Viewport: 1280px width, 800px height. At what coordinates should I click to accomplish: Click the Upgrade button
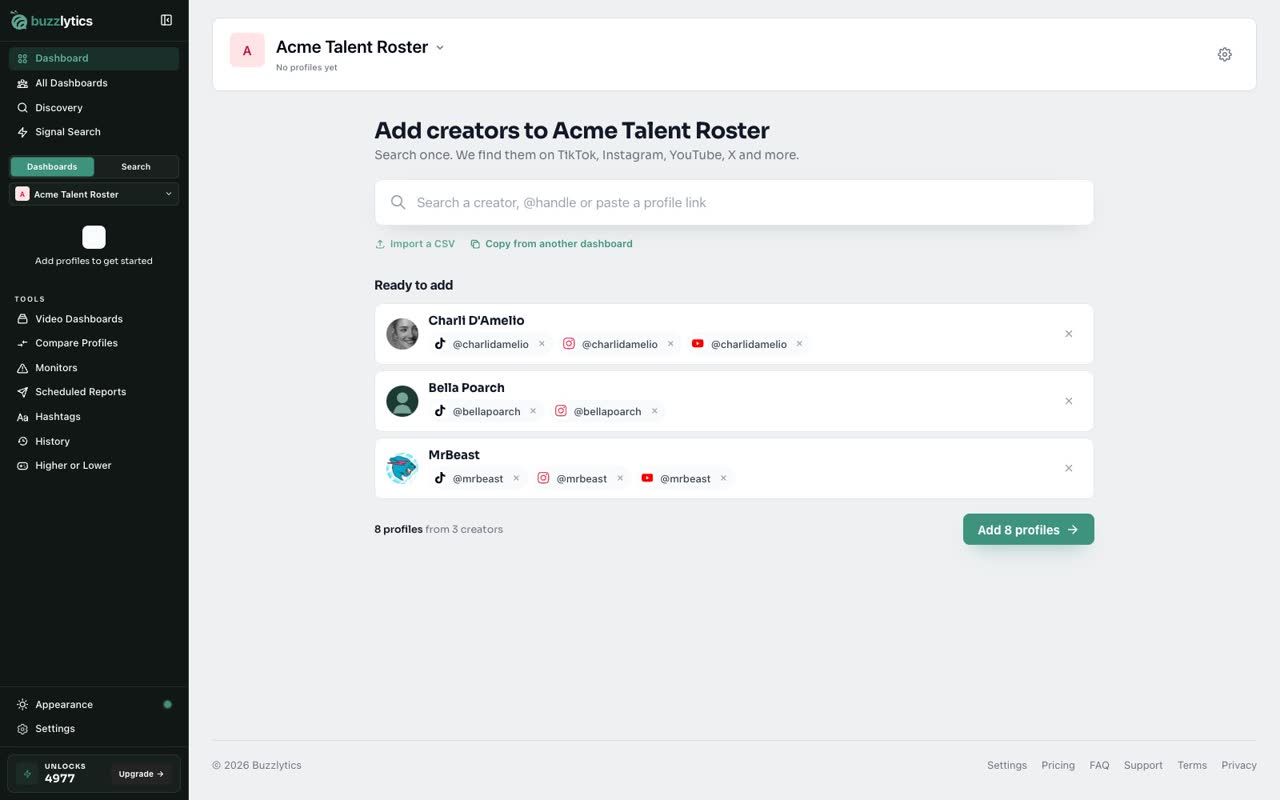(141, 774)
